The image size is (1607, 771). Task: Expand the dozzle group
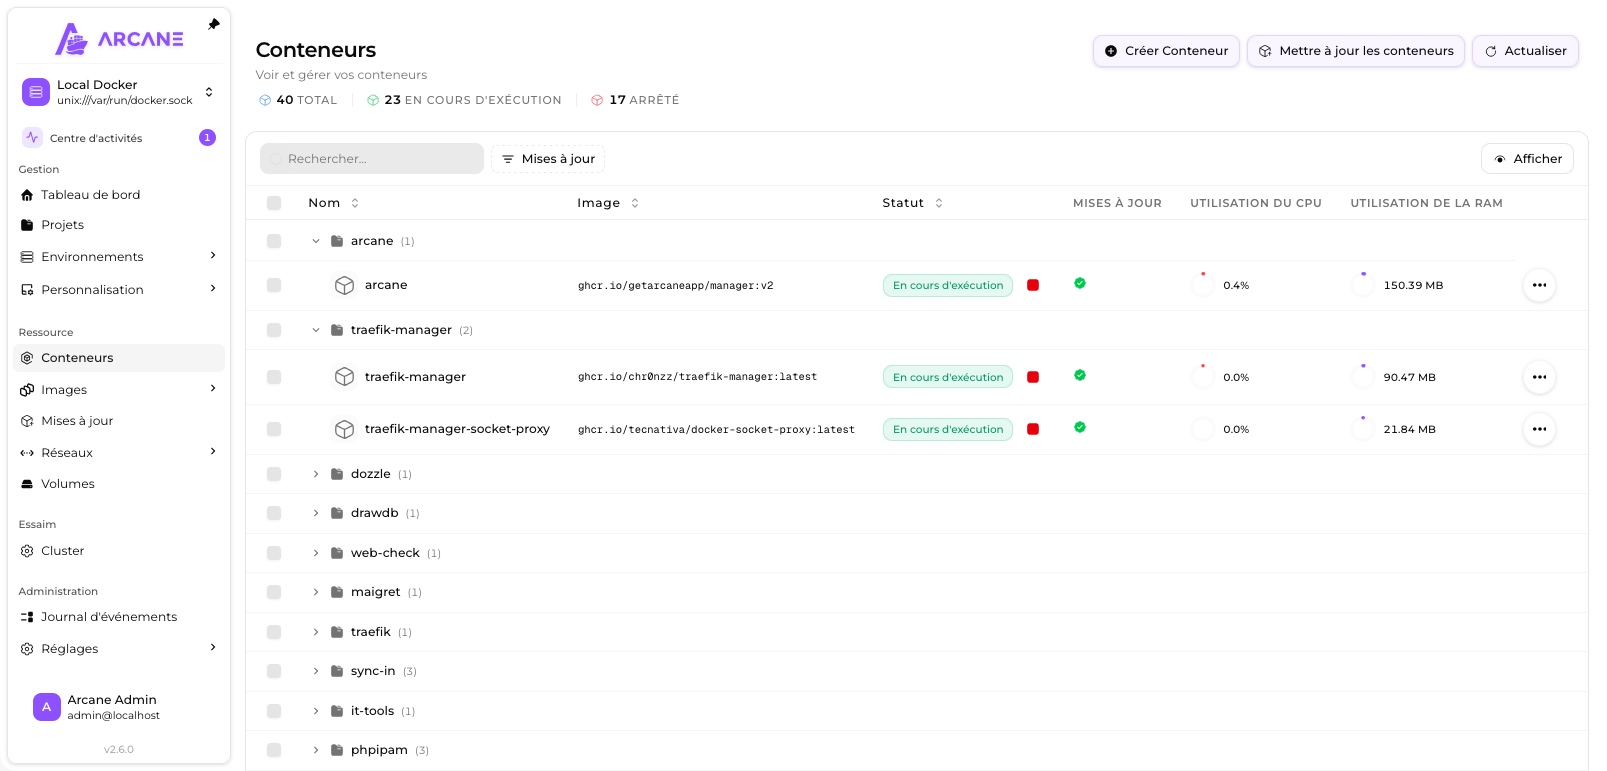point(316,474)
